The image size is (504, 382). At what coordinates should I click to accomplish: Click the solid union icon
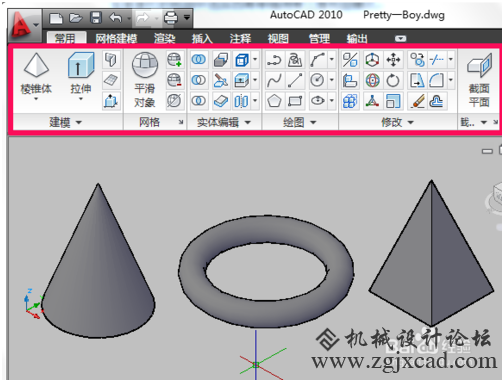tap(199, 60)
